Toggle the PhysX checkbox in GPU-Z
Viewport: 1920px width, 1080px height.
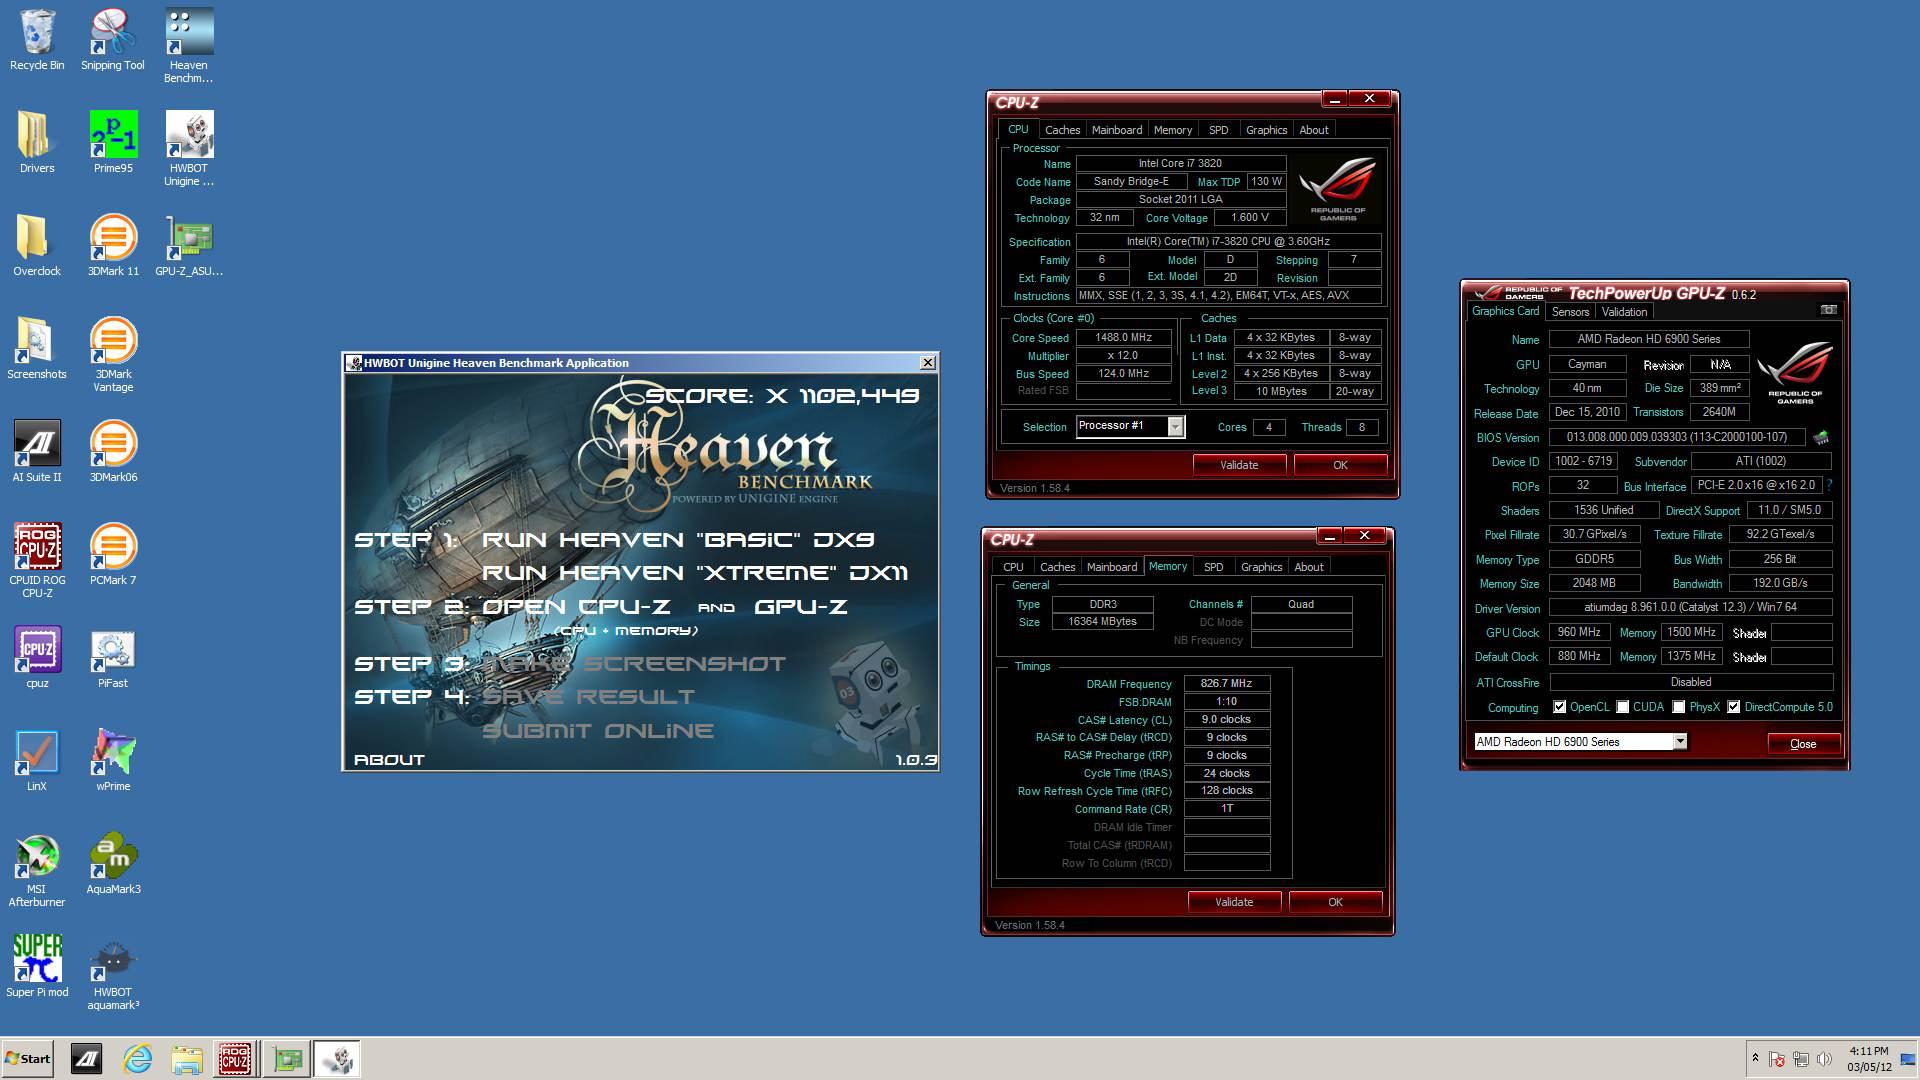[x=1679, y=707]
